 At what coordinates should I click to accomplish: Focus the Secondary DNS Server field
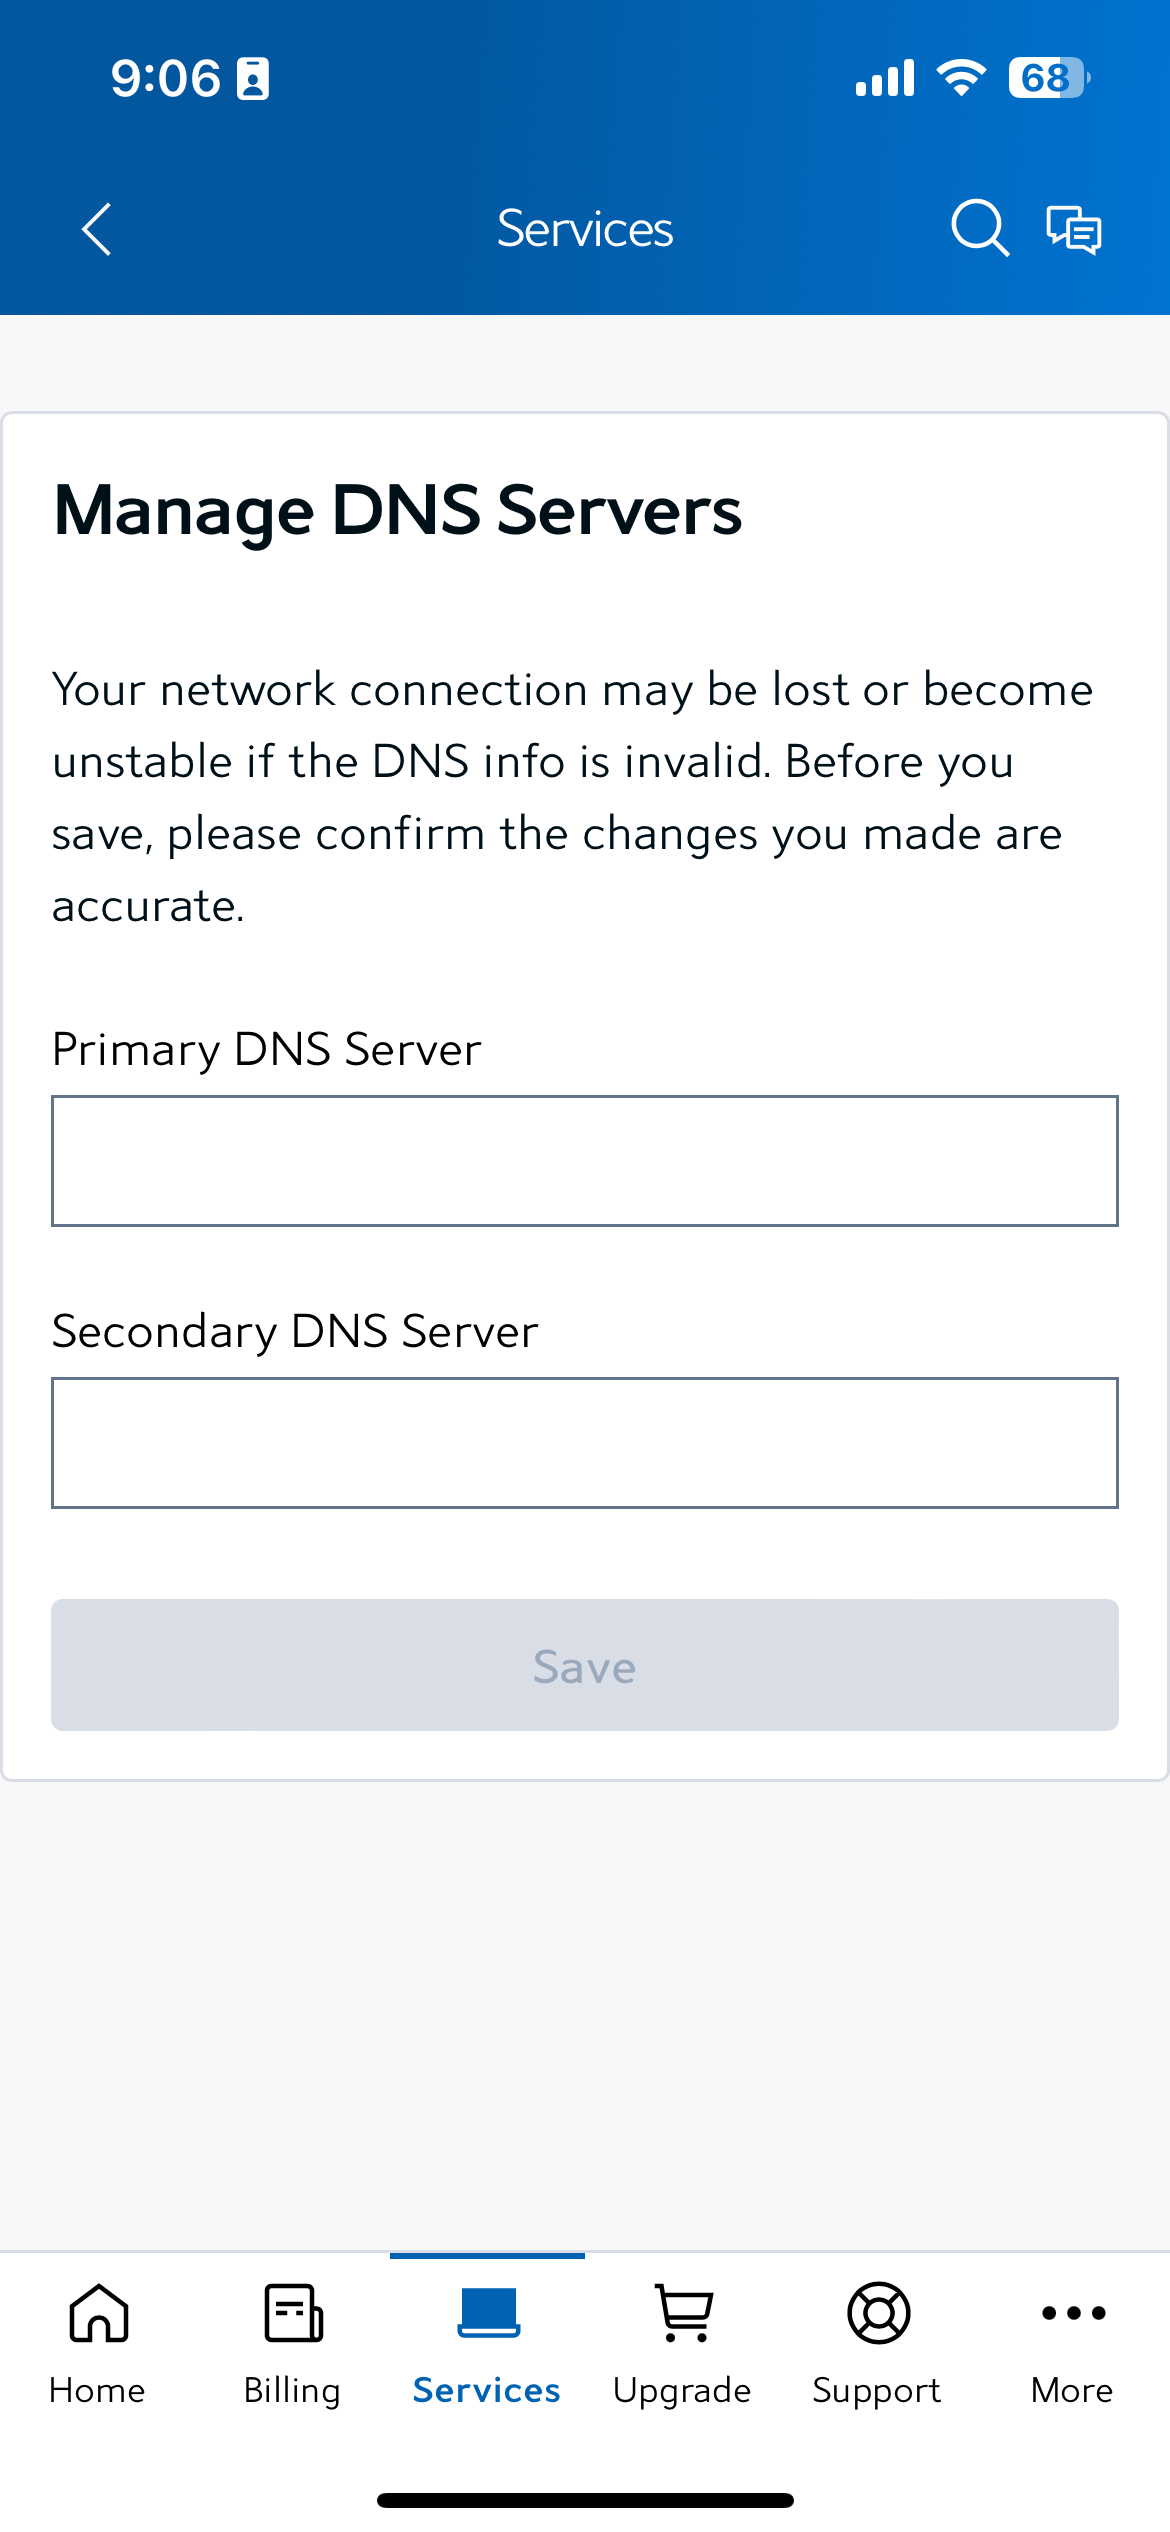click(x=585, y=1443)
